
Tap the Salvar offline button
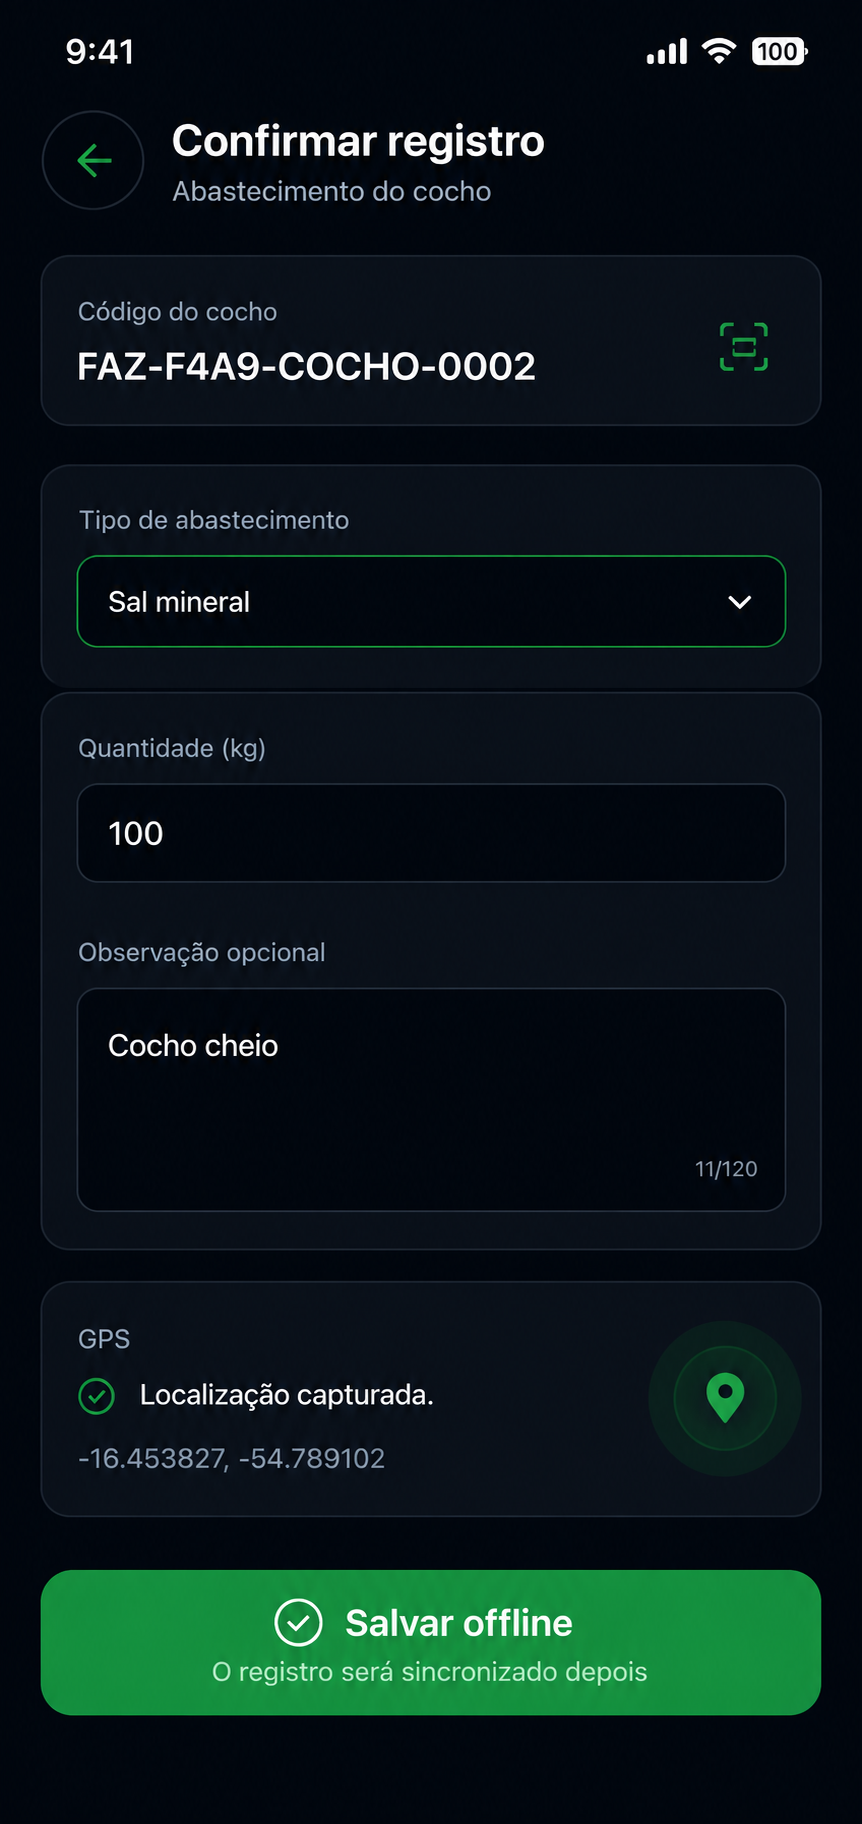point(431,1642)
